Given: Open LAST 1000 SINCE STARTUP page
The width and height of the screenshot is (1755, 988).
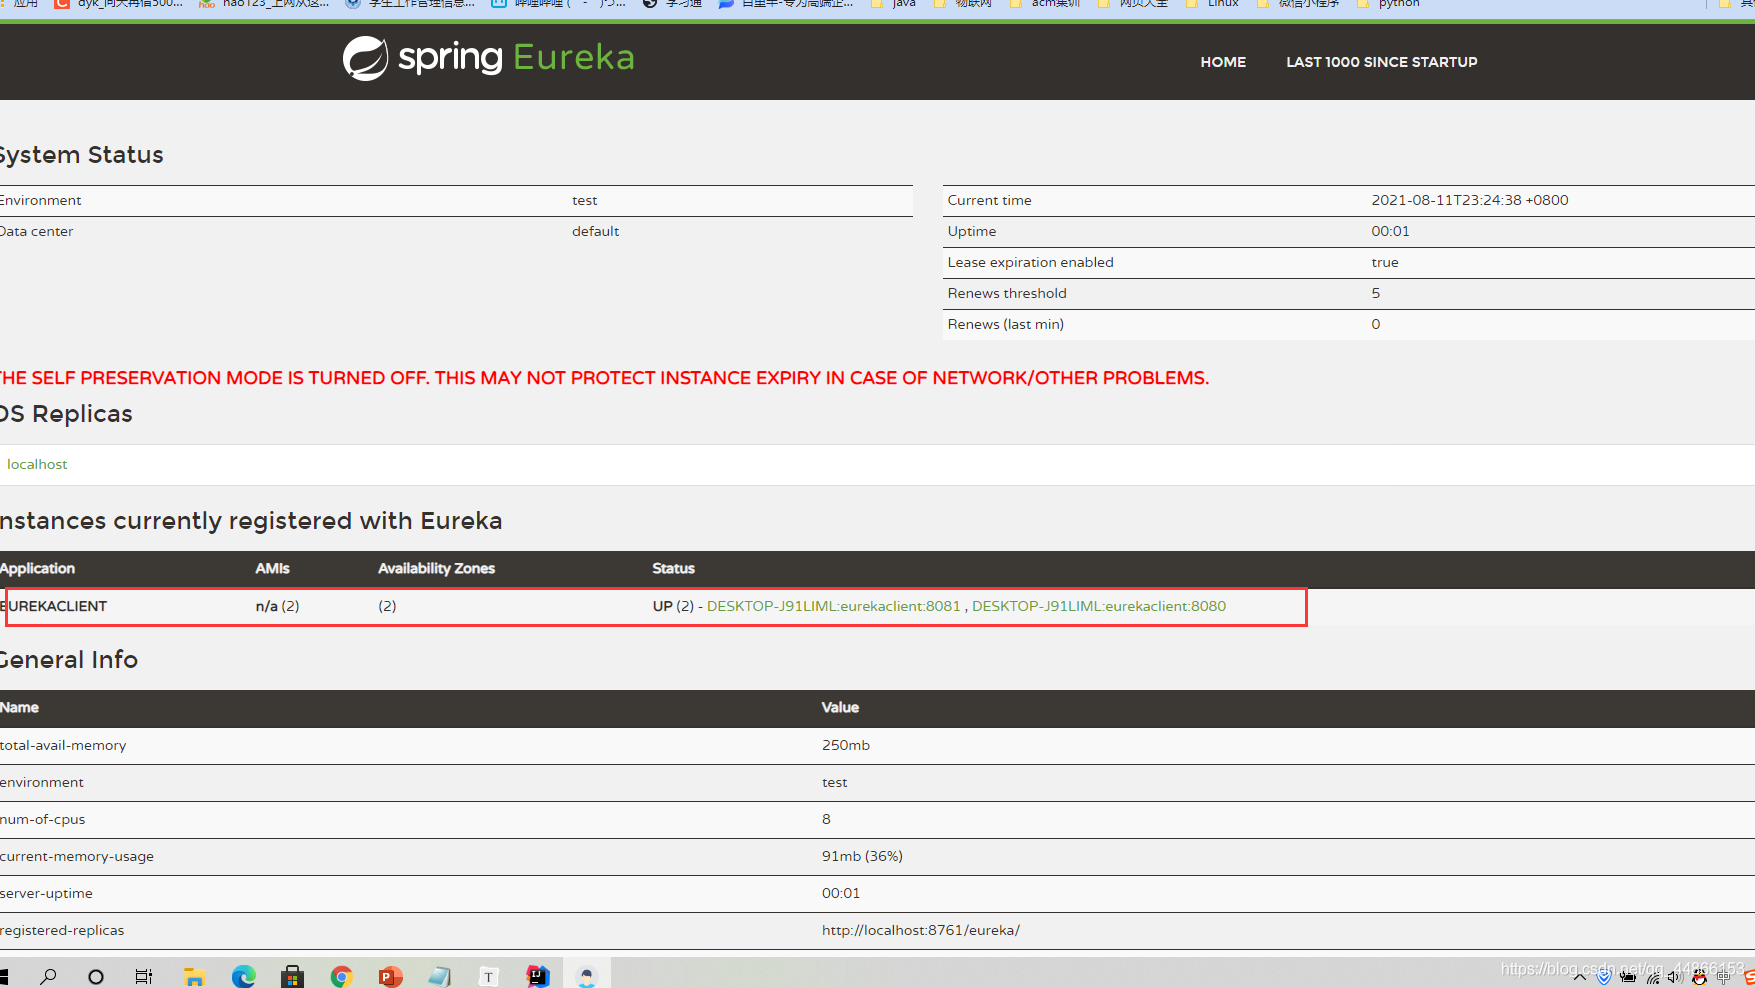Looking at the screenshot, I should 1381,62.
